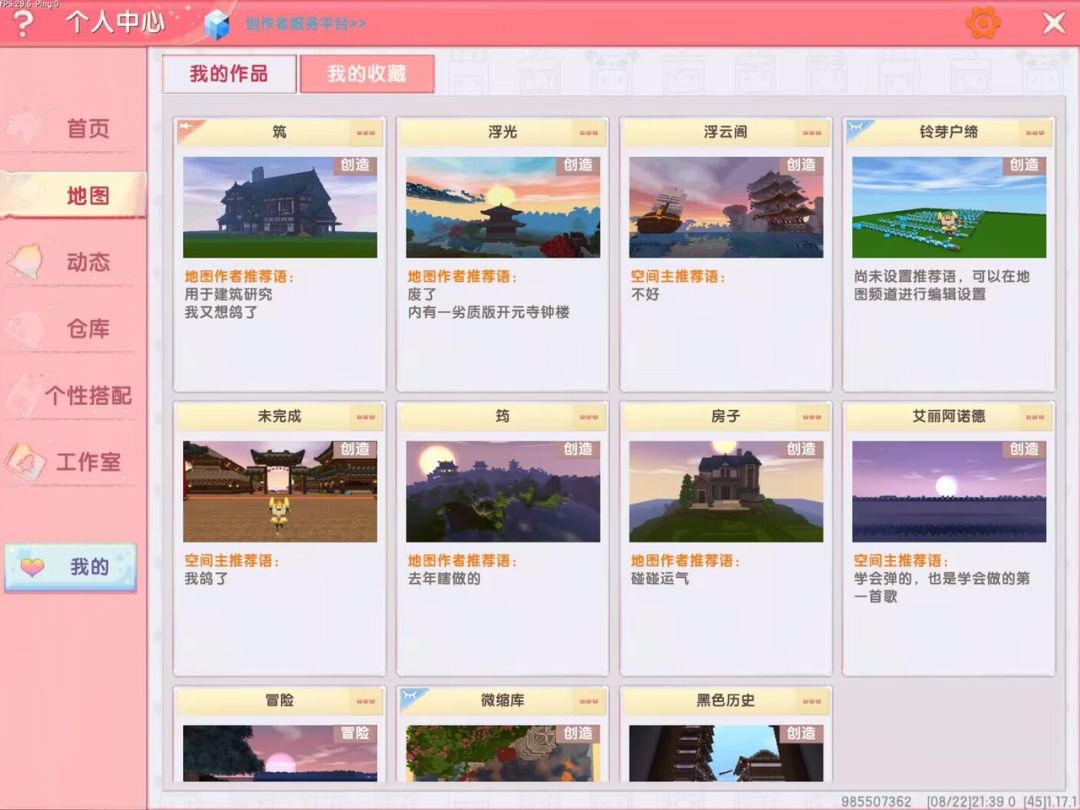Open the 筠 map thumbnail
The height and width of the screenshot is (810, 1080).
pos(503,492)
